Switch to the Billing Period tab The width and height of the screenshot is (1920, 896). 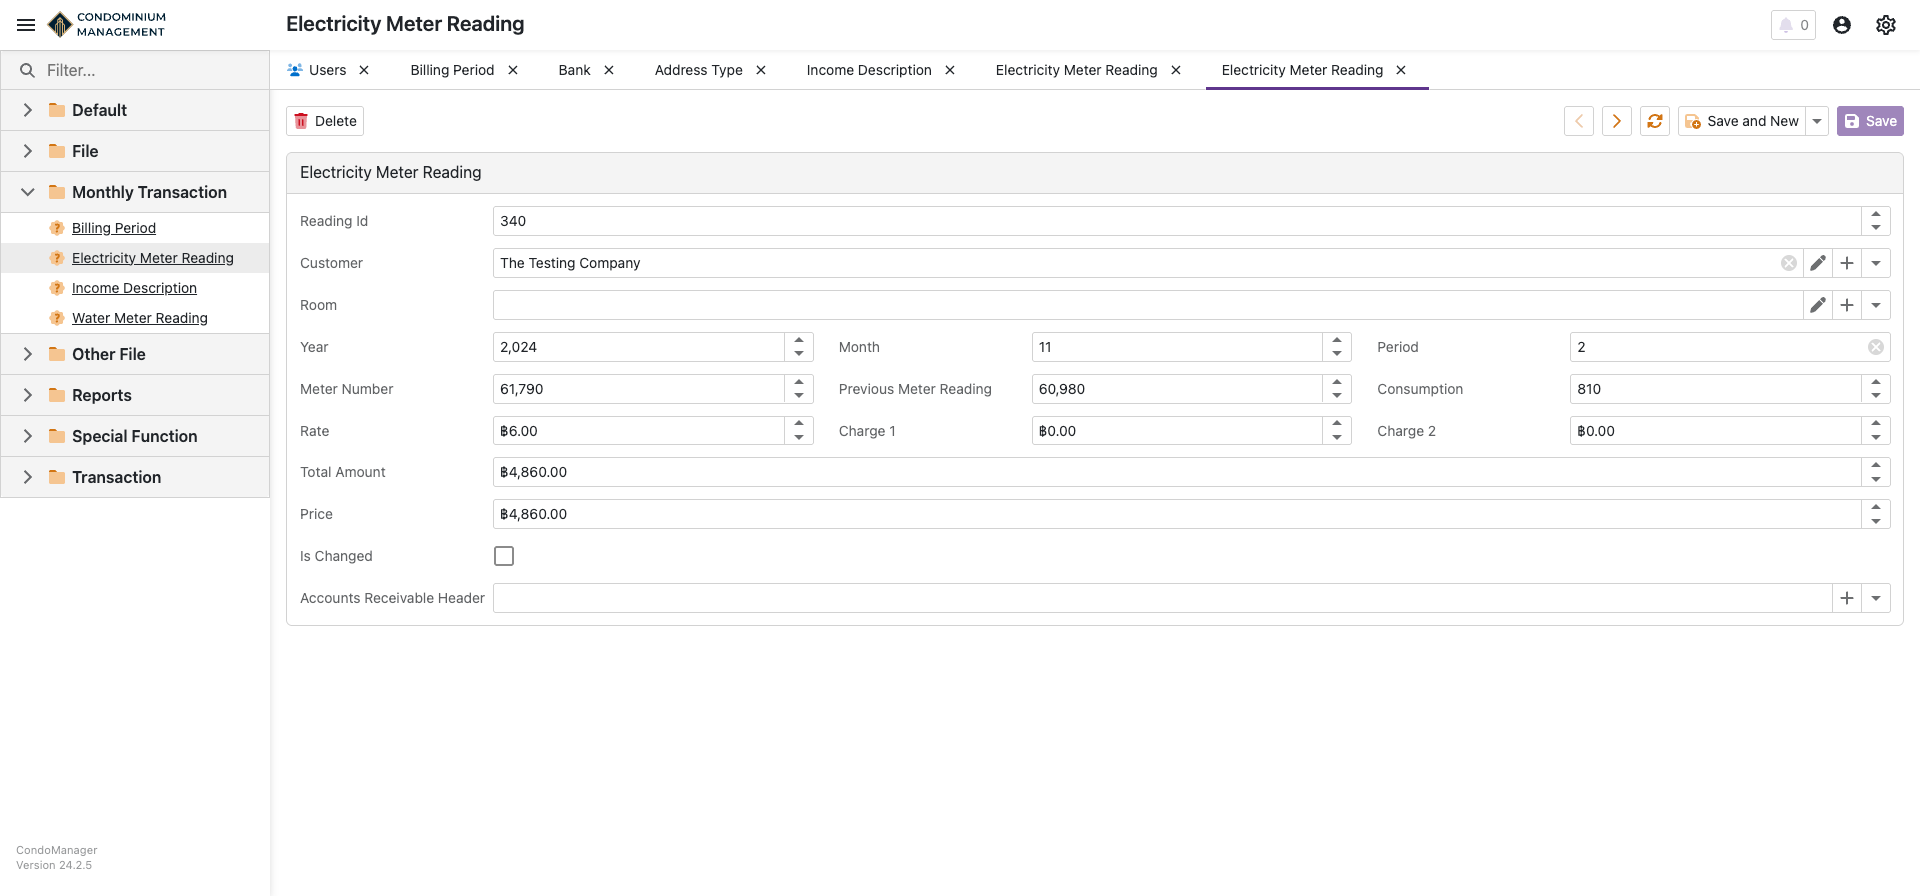[x=452, y=70]
